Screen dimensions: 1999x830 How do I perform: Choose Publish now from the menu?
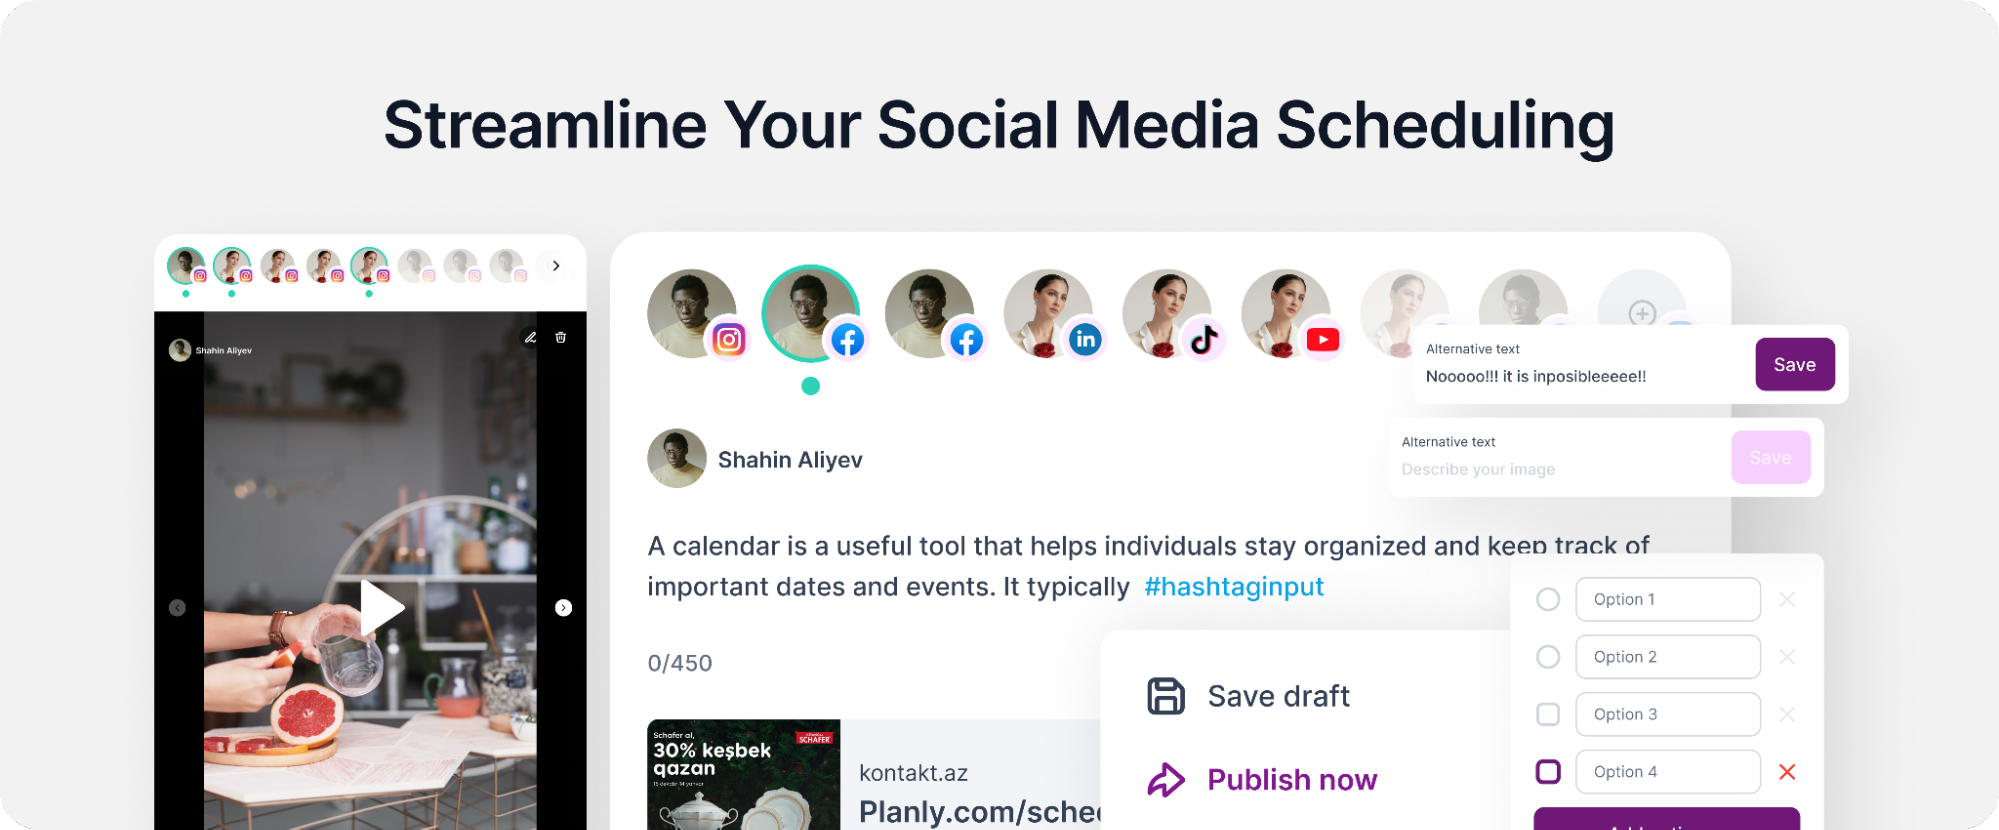coord(1290,780)
